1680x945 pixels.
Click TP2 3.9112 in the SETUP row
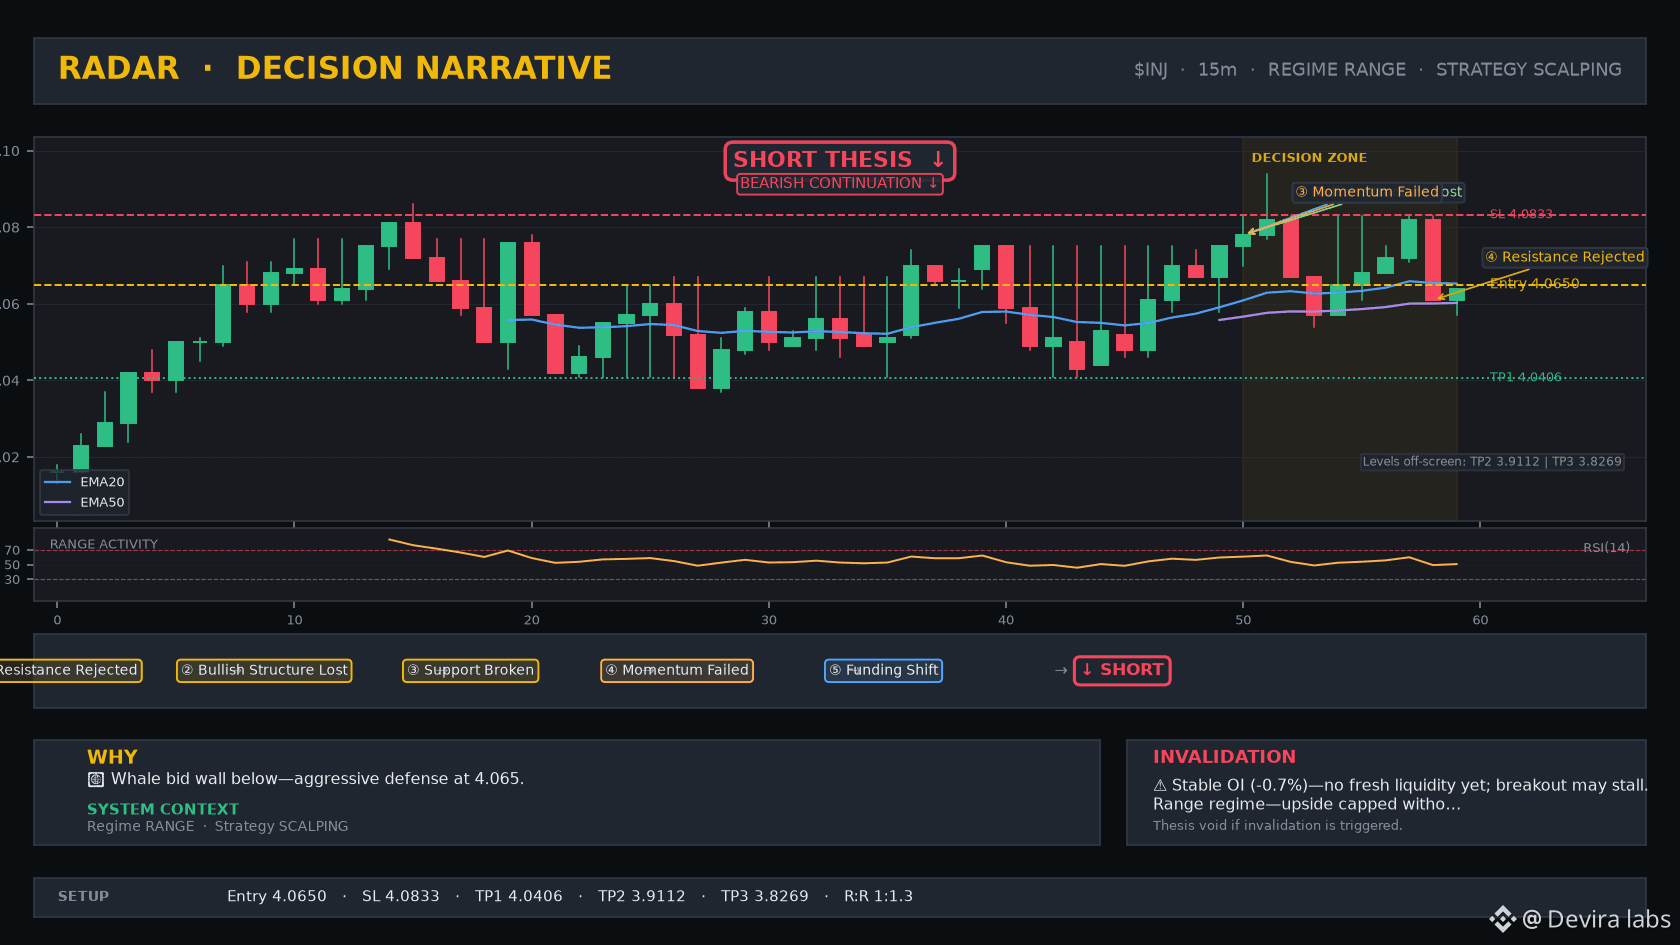pos(642,897)
